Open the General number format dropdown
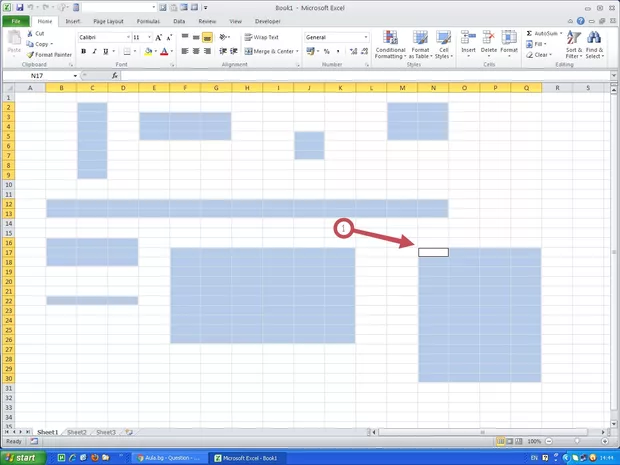The image size is (620, 465). click(x=366, y=37)
